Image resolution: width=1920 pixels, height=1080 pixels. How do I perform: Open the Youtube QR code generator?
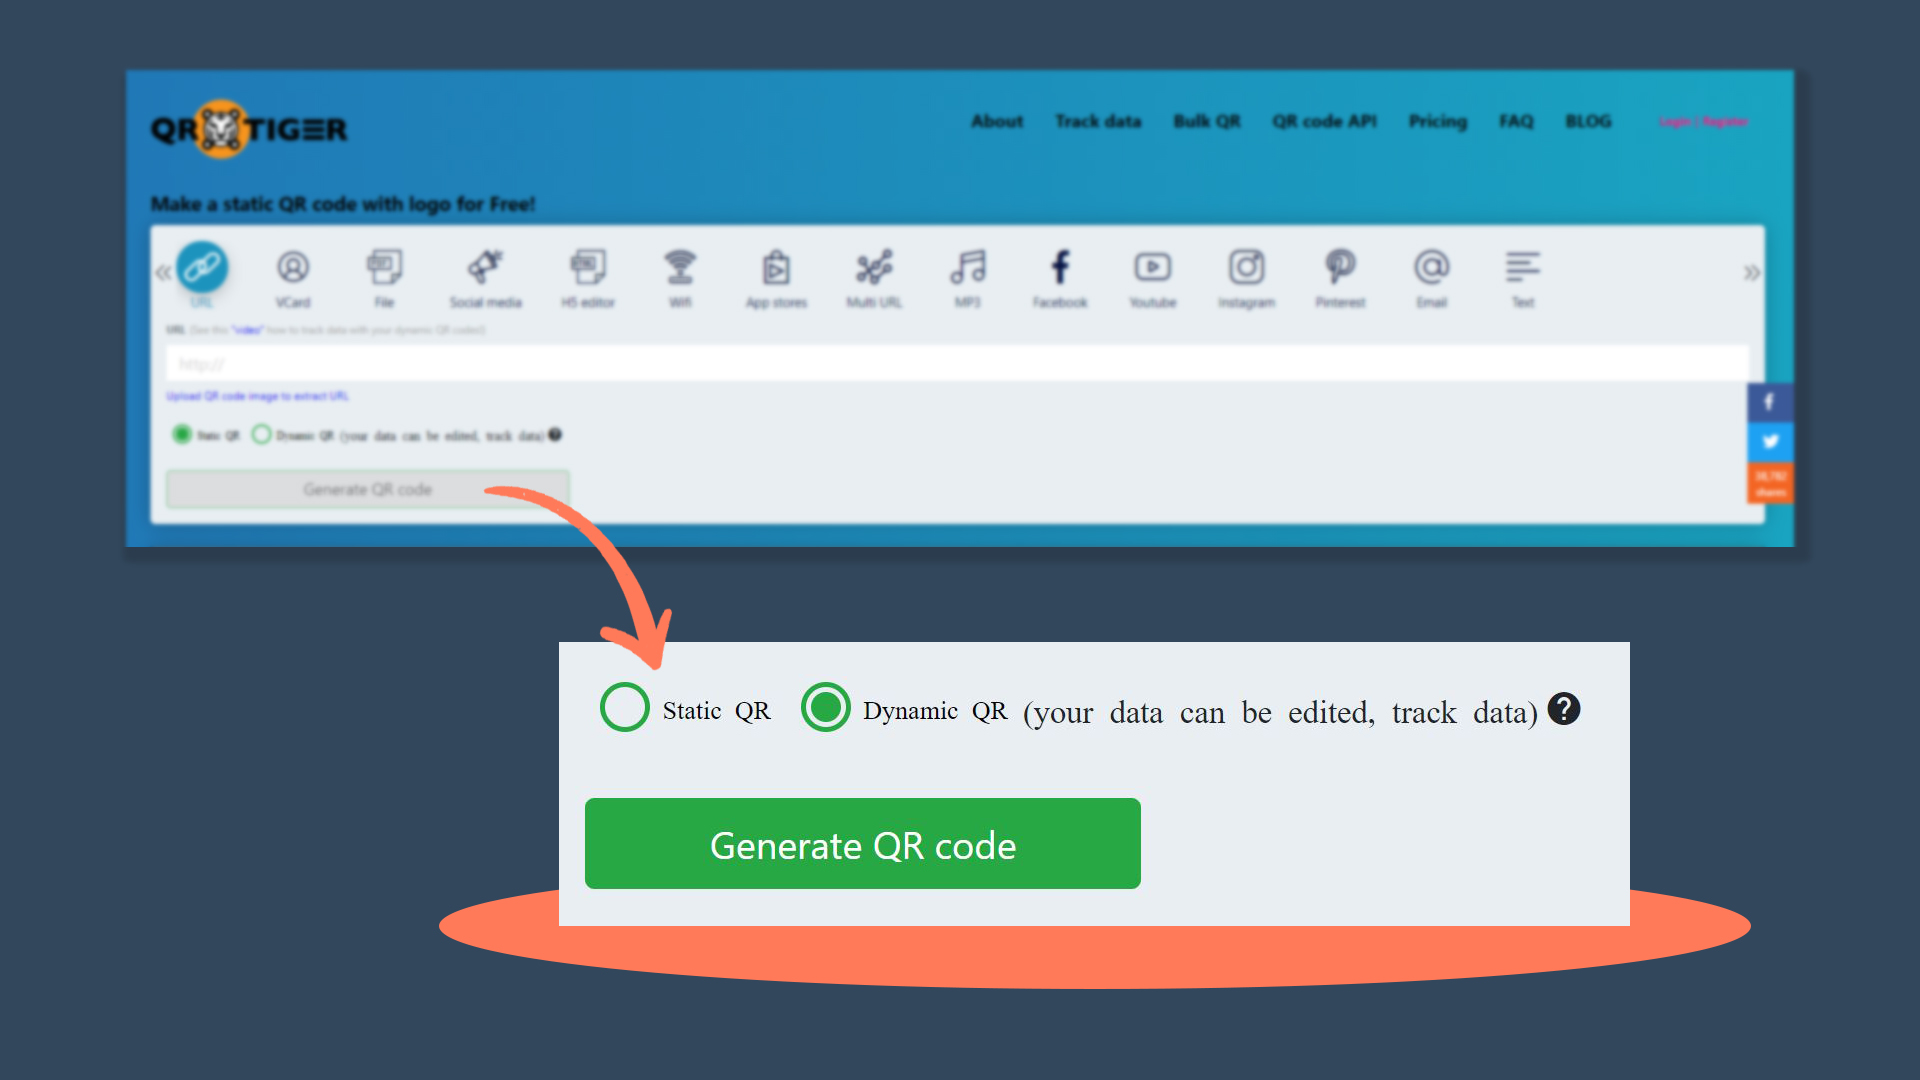1153,272
